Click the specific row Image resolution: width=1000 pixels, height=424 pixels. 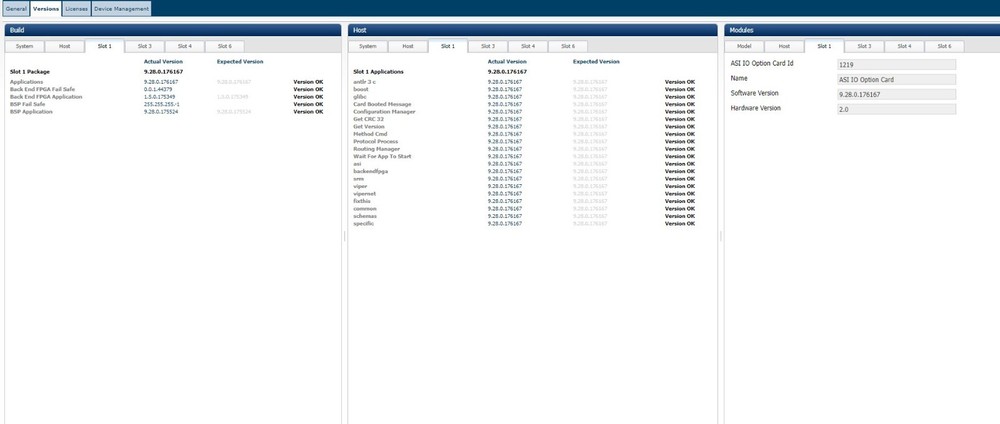(x=524, y=223)
